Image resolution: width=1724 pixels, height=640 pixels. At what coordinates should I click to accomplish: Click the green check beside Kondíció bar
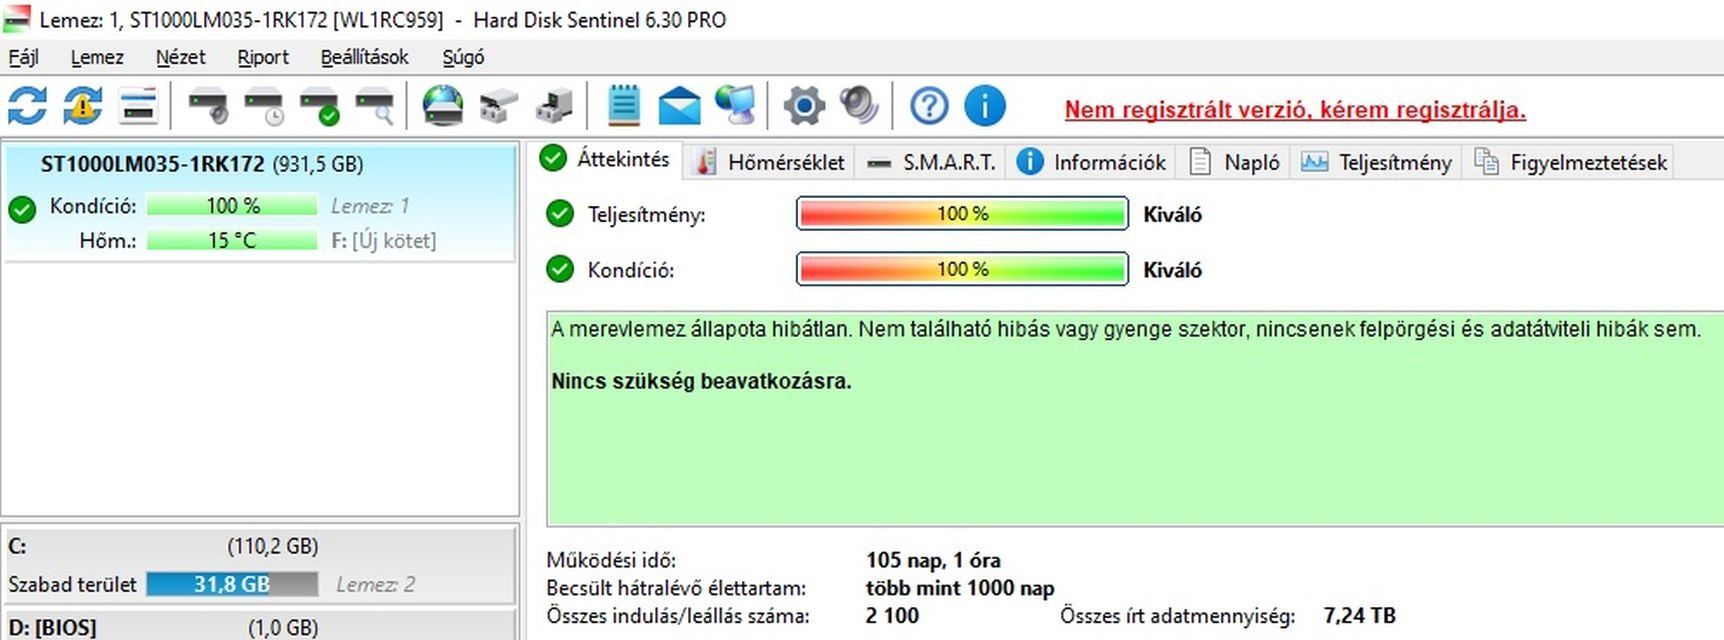pyautogui.click(x=560, y=269)
